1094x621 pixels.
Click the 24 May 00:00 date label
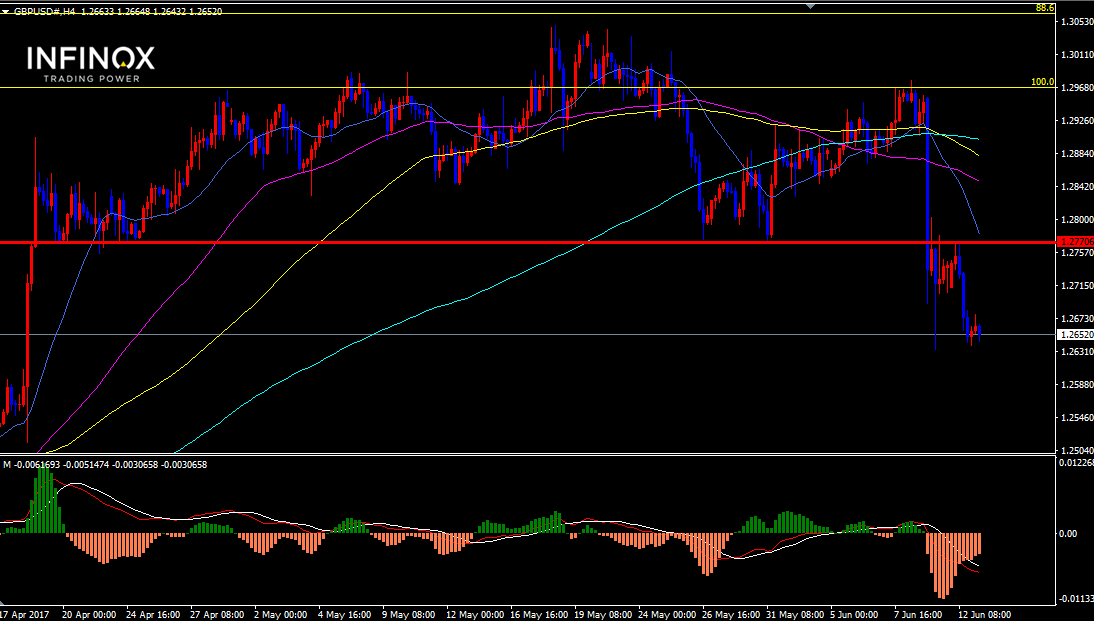(666, 615)
